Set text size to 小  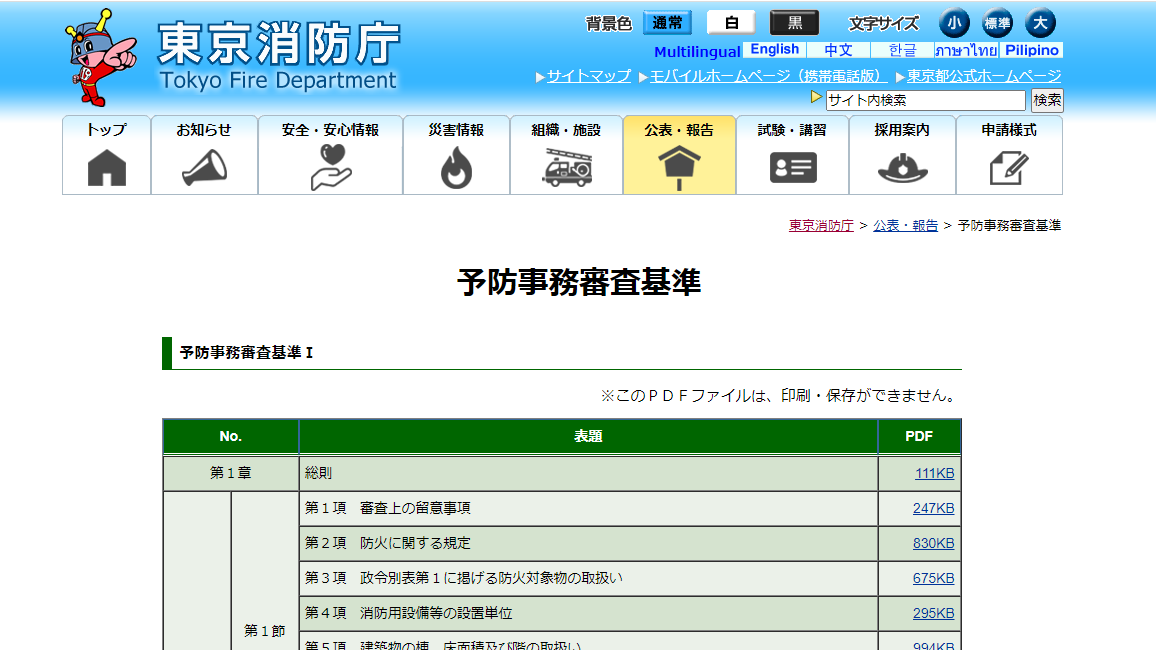[954, 23]
